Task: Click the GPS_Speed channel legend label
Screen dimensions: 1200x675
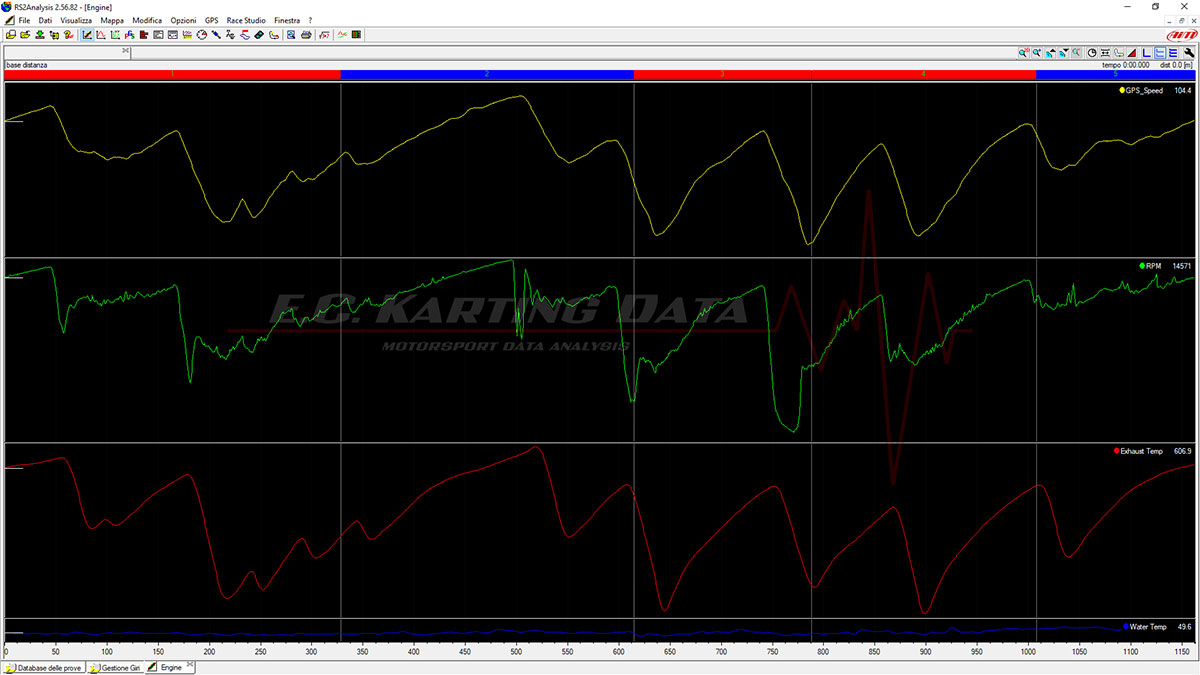Action: (1144, 91)
